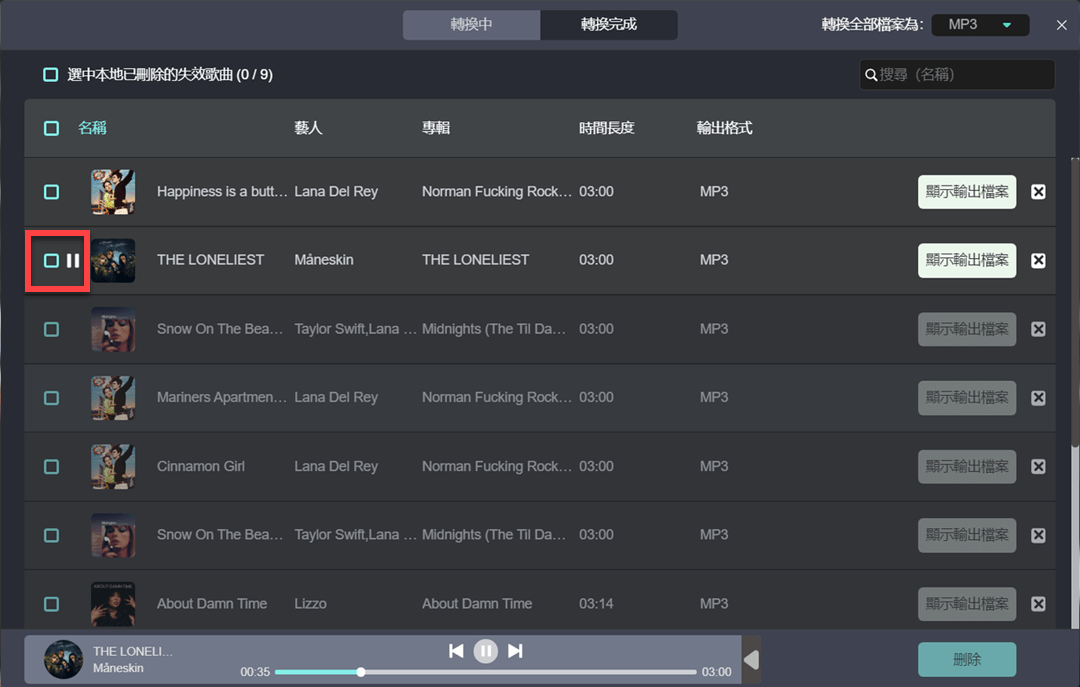
Task: Remove THE LONELIEST row with X icon
Action: pos(1038,260)
